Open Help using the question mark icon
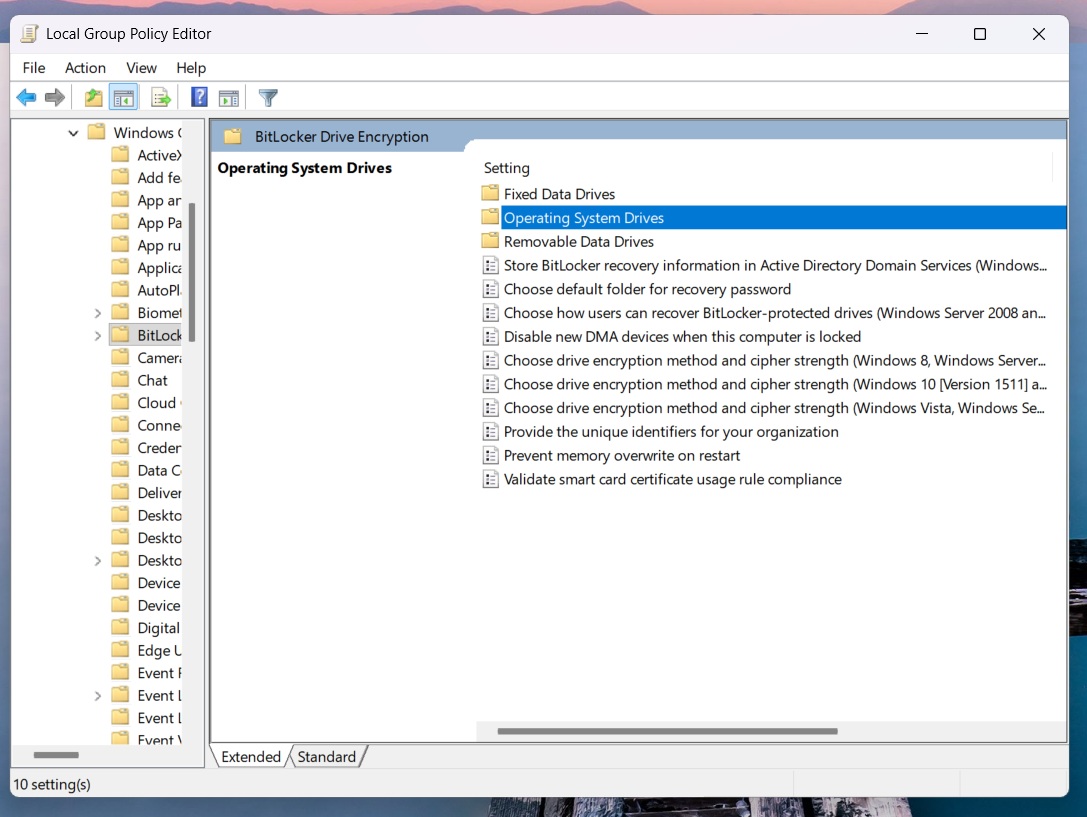The image size is (1087, 817). (x=198, y=97)
